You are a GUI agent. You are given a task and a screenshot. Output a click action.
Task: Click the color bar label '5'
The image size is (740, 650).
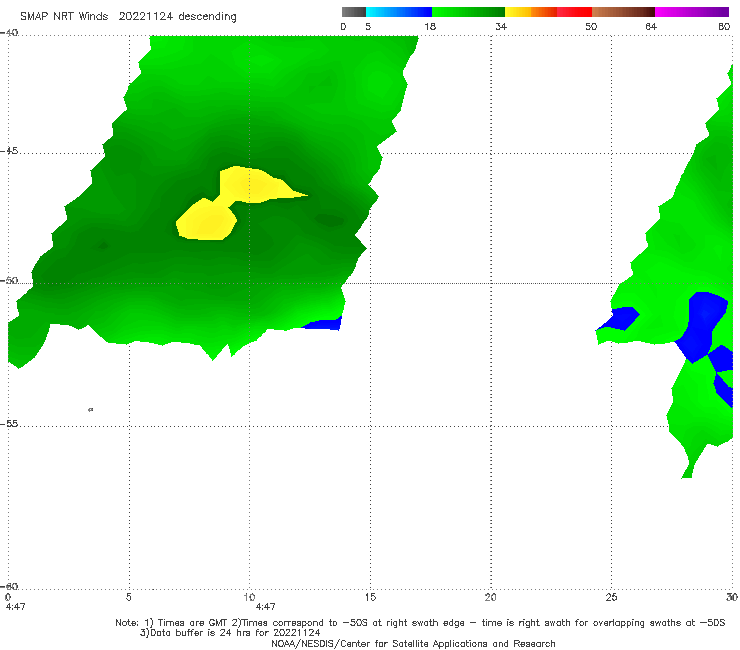click(x=368, y=26)
